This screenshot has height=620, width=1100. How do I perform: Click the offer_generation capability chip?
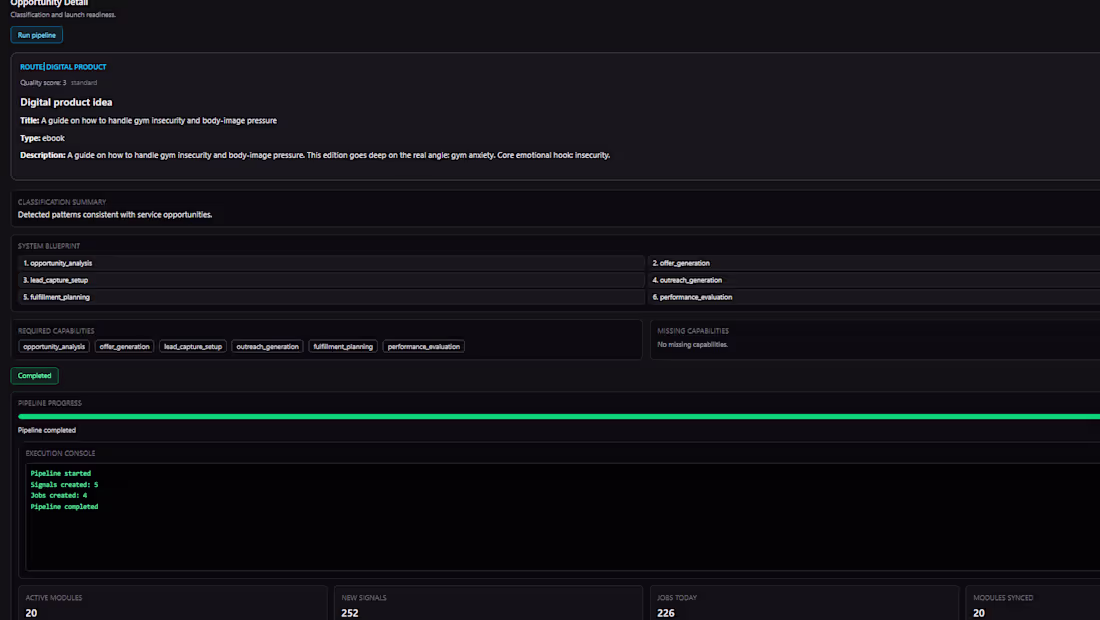pos(124,346)
